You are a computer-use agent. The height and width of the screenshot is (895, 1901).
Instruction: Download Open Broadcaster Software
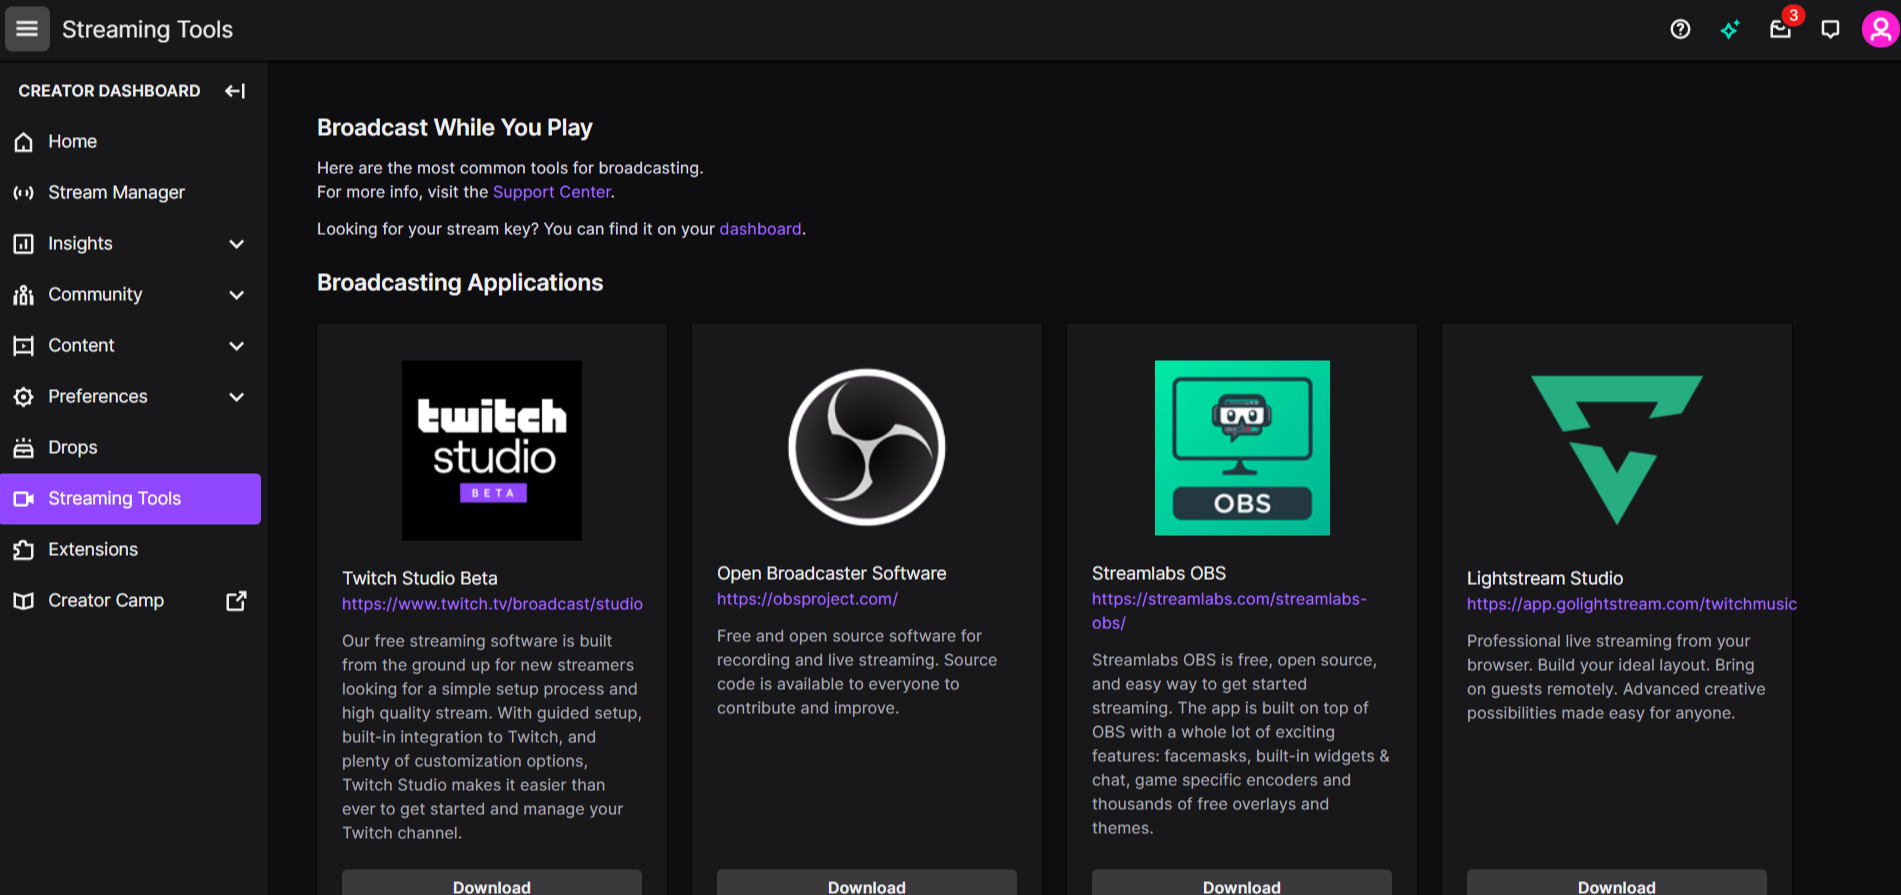867,884
